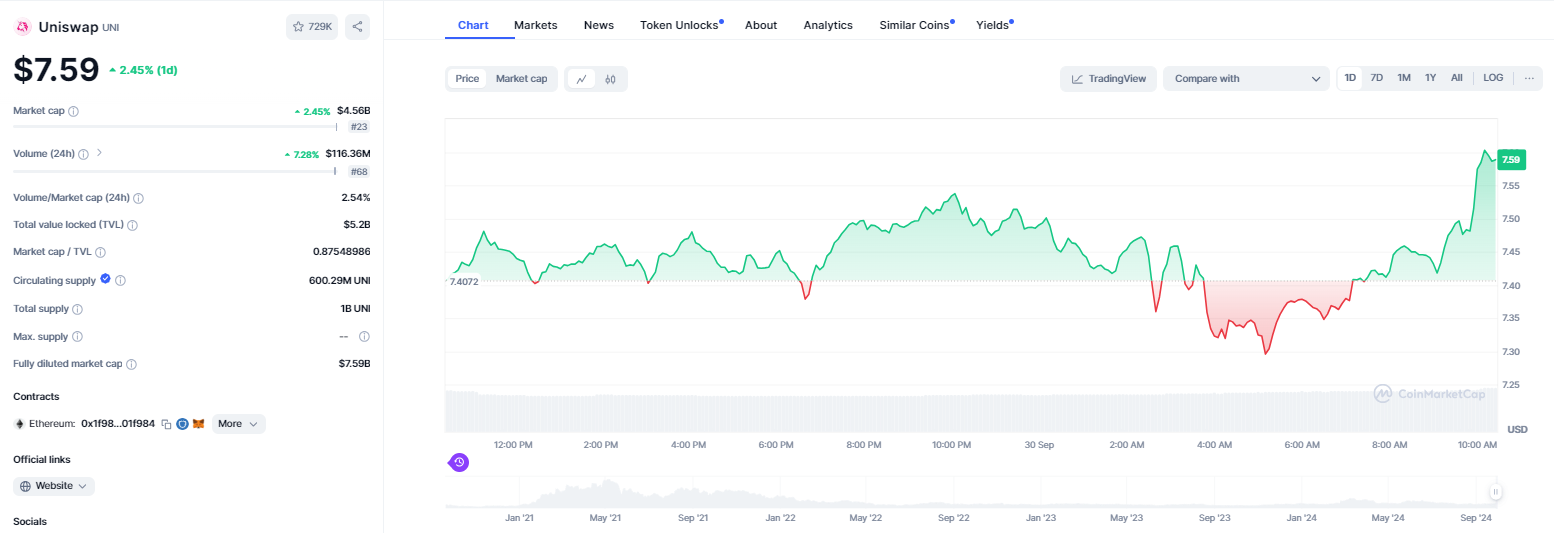Click the globe icon on Website button
Viewport: 1554px width, 533px height.
26,486
